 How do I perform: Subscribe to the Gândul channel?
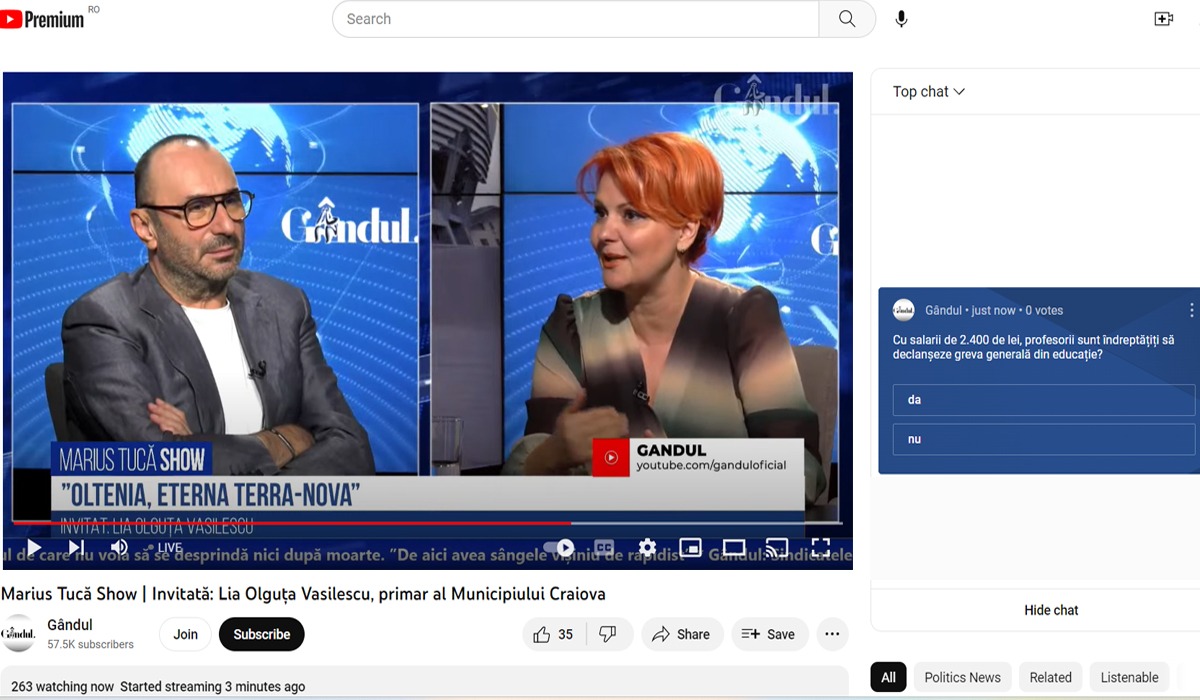[262, 634]
